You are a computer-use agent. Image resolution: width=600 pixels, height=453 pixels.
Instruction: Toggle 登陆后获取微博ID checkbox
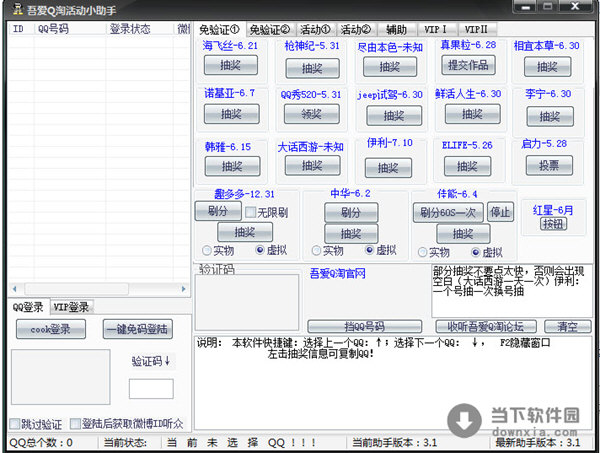(85, 423)
